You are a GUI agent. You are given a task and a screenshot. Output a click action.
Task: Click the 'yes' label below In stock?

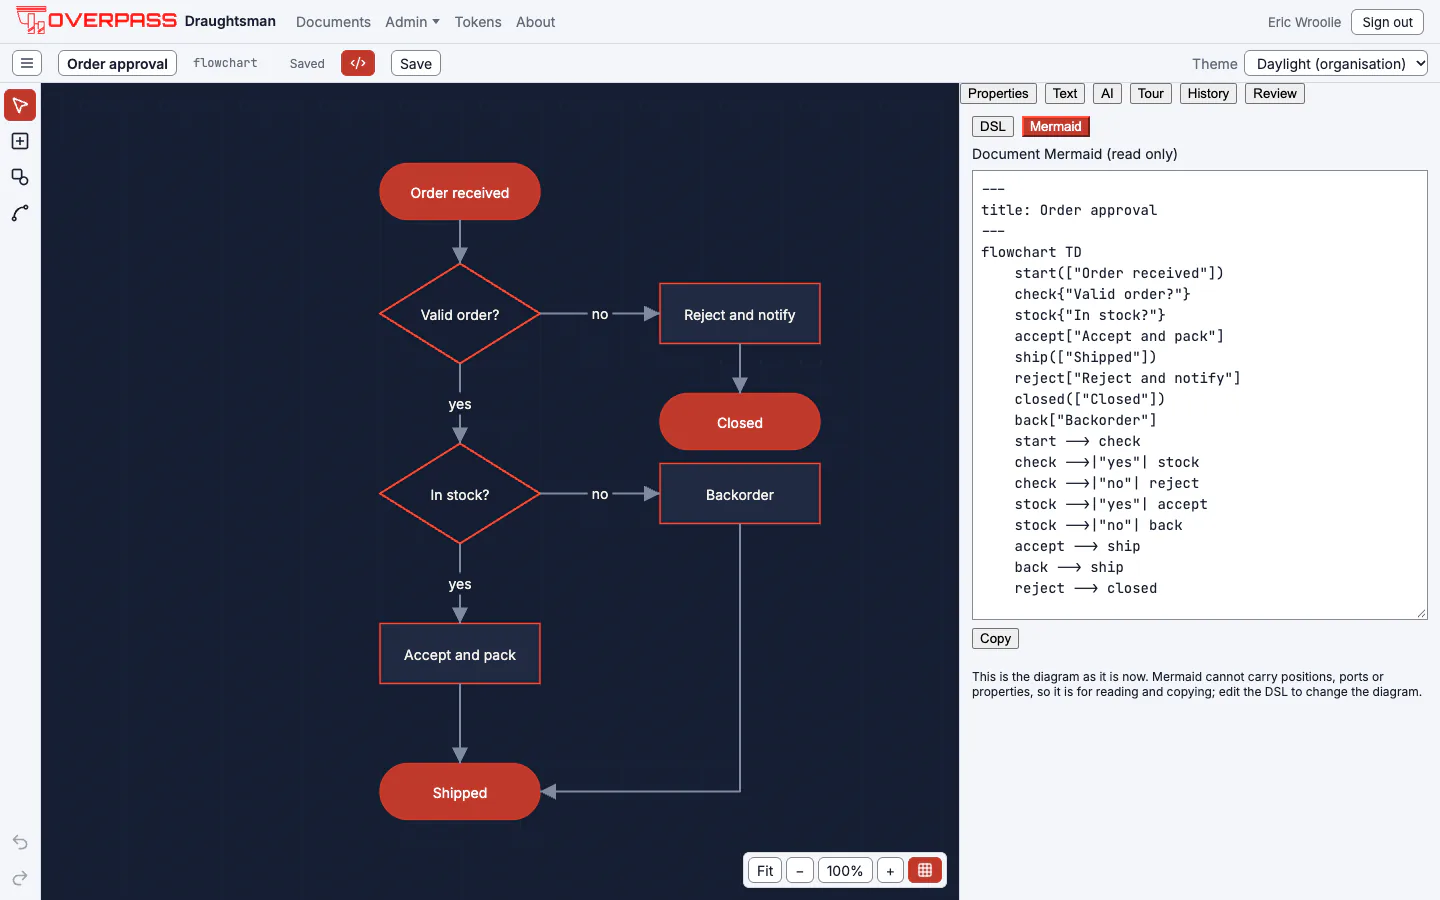point(460,584)
